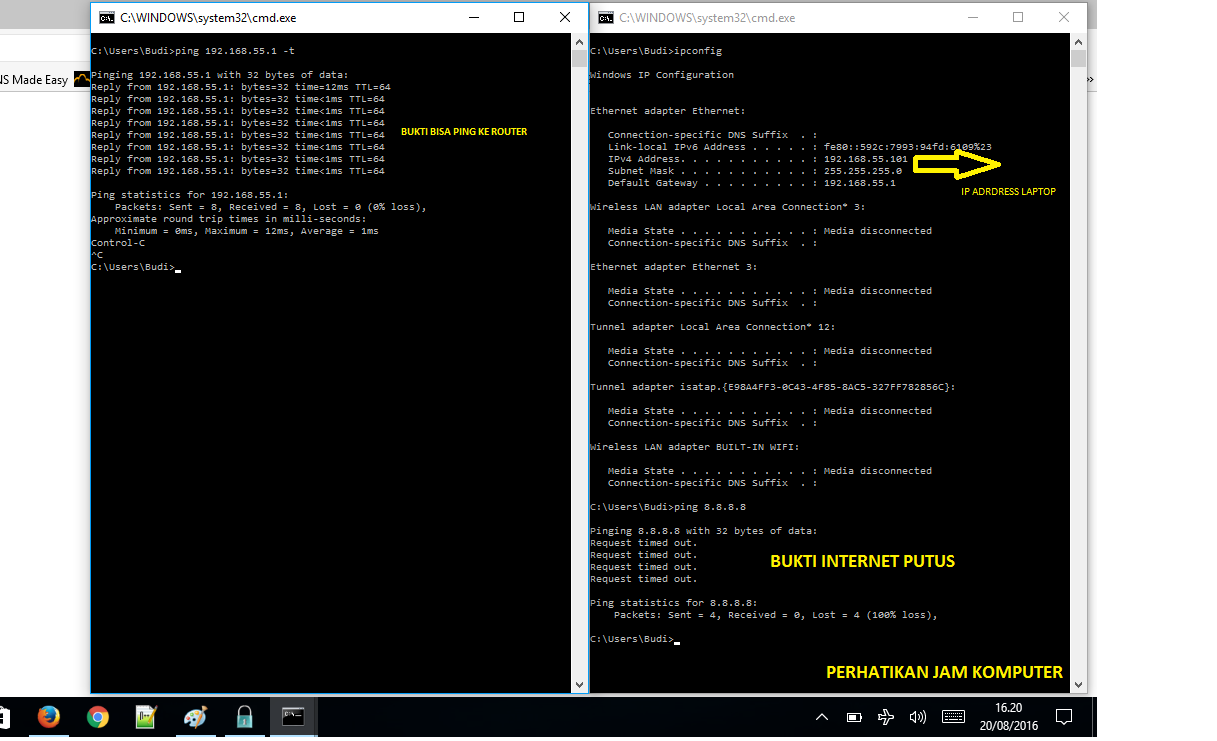Open the left cmd window system menu icon
The image size is (1217, 741).
pos(106,17)
